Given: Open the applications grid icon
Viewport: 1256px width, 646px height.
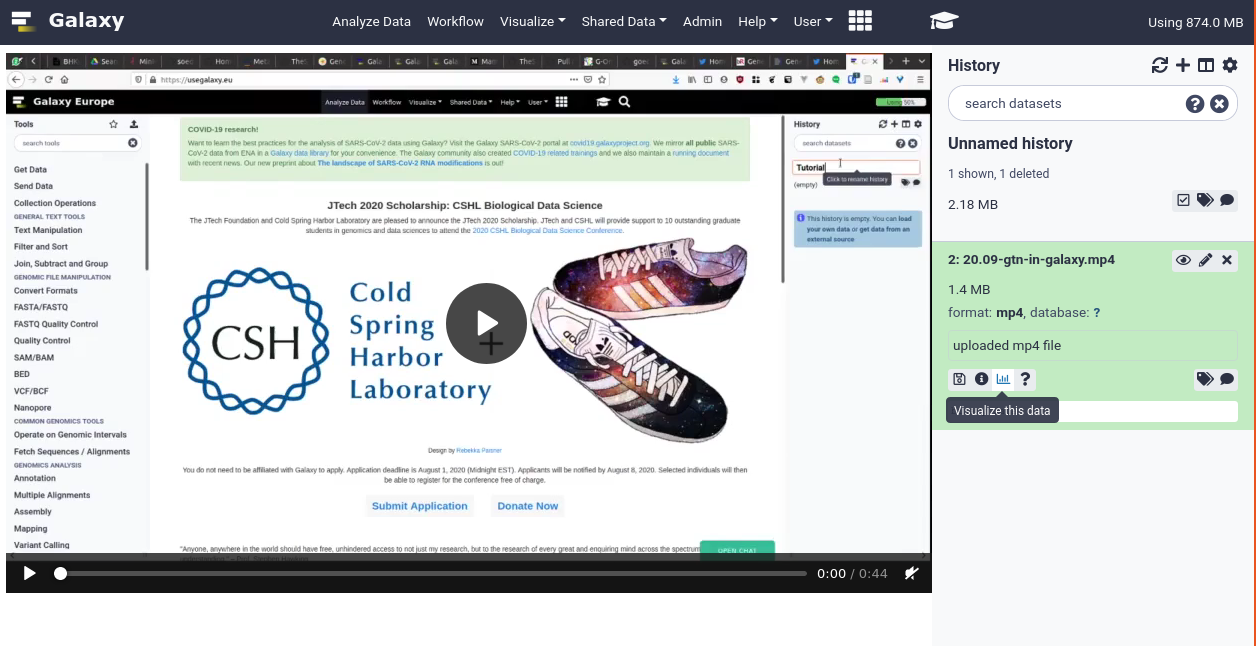Looking at the screenshot, I should 860,20.
